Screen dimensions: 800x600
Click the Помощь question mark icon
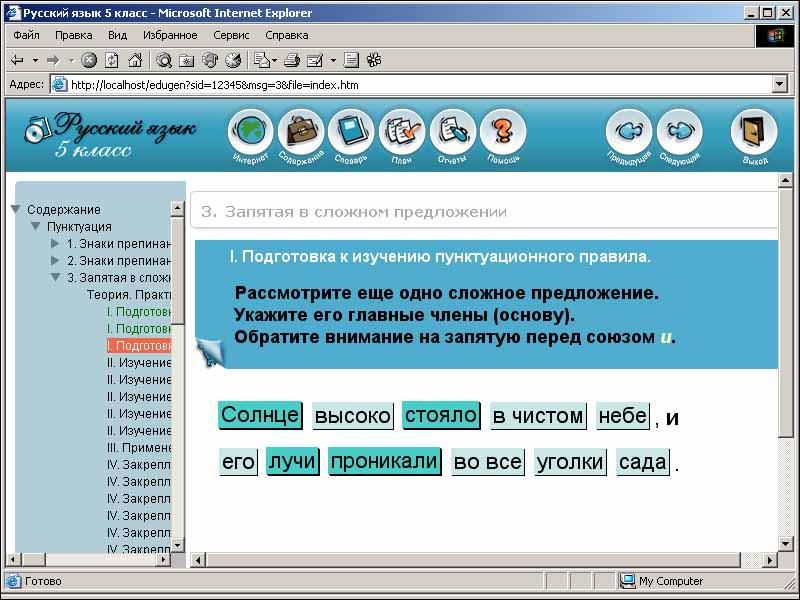503,133
